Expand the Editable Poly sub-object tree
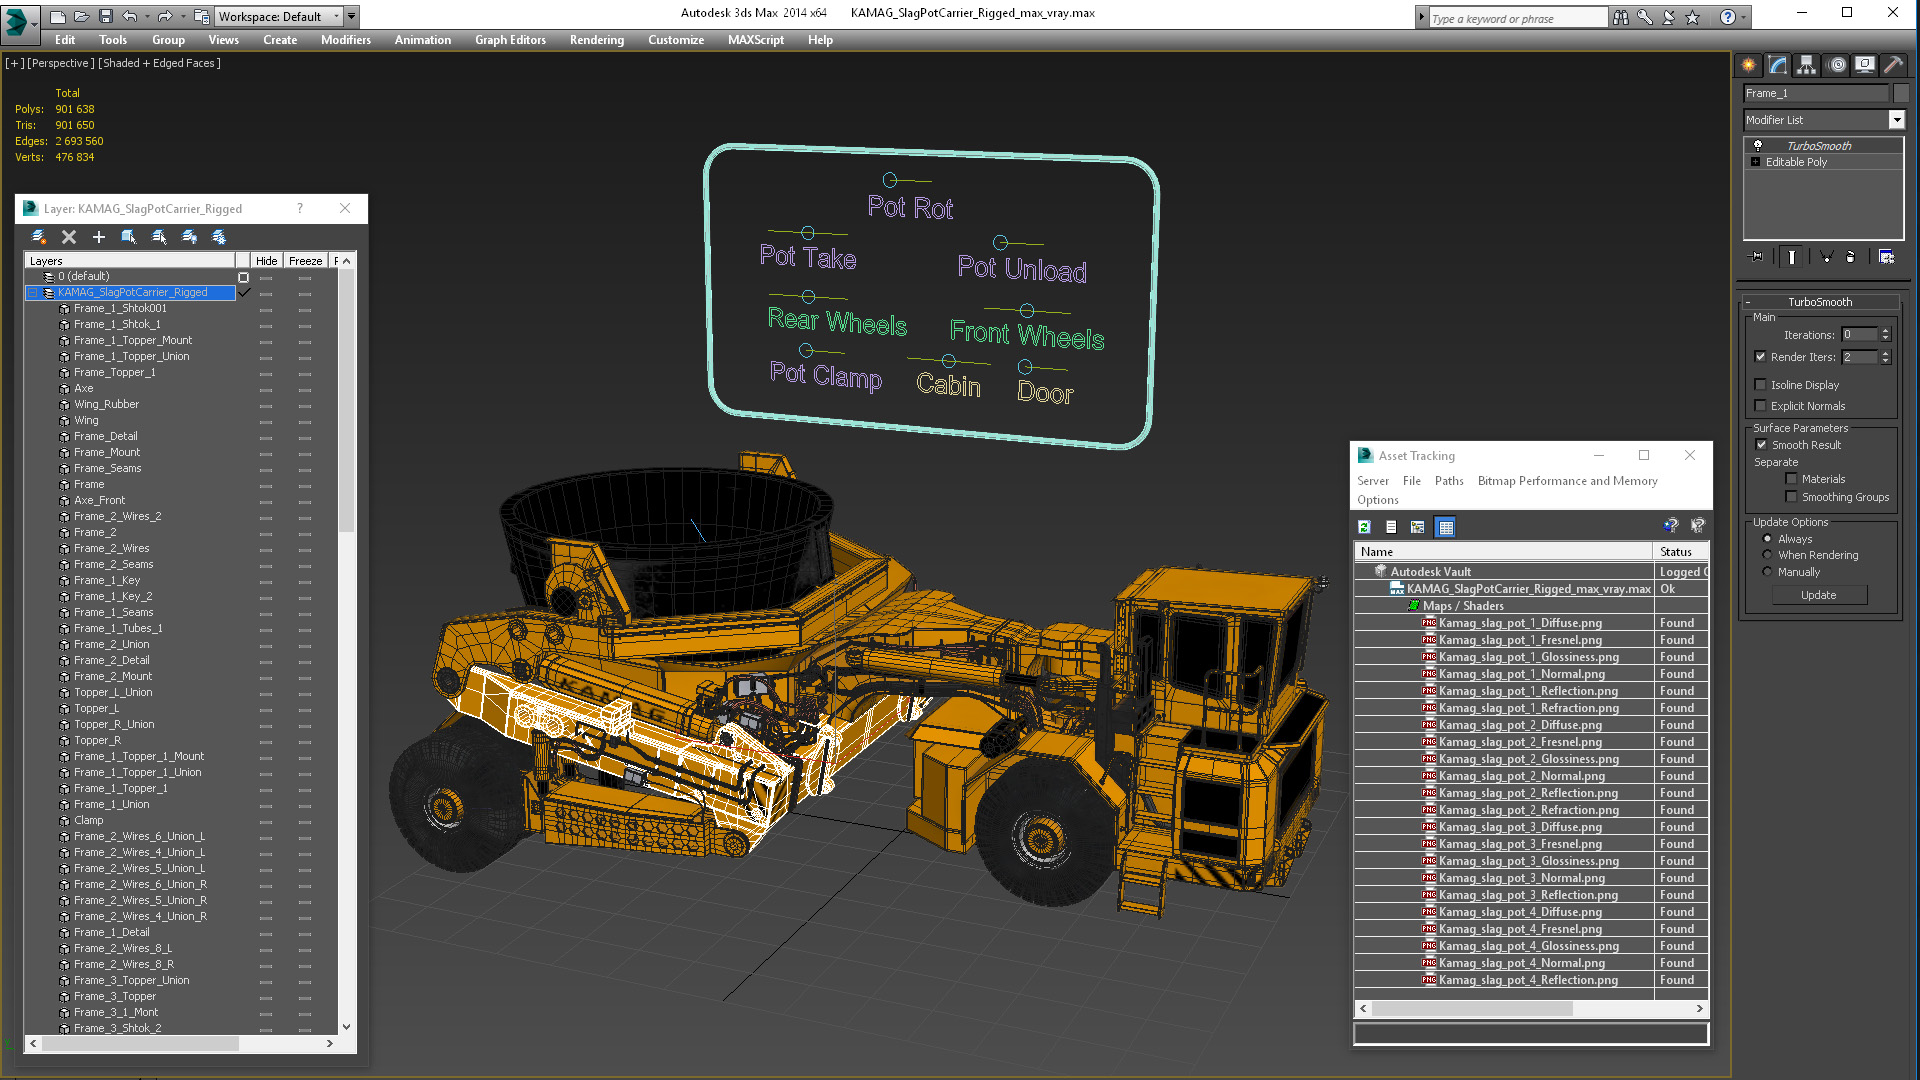 coord(1755,162)
